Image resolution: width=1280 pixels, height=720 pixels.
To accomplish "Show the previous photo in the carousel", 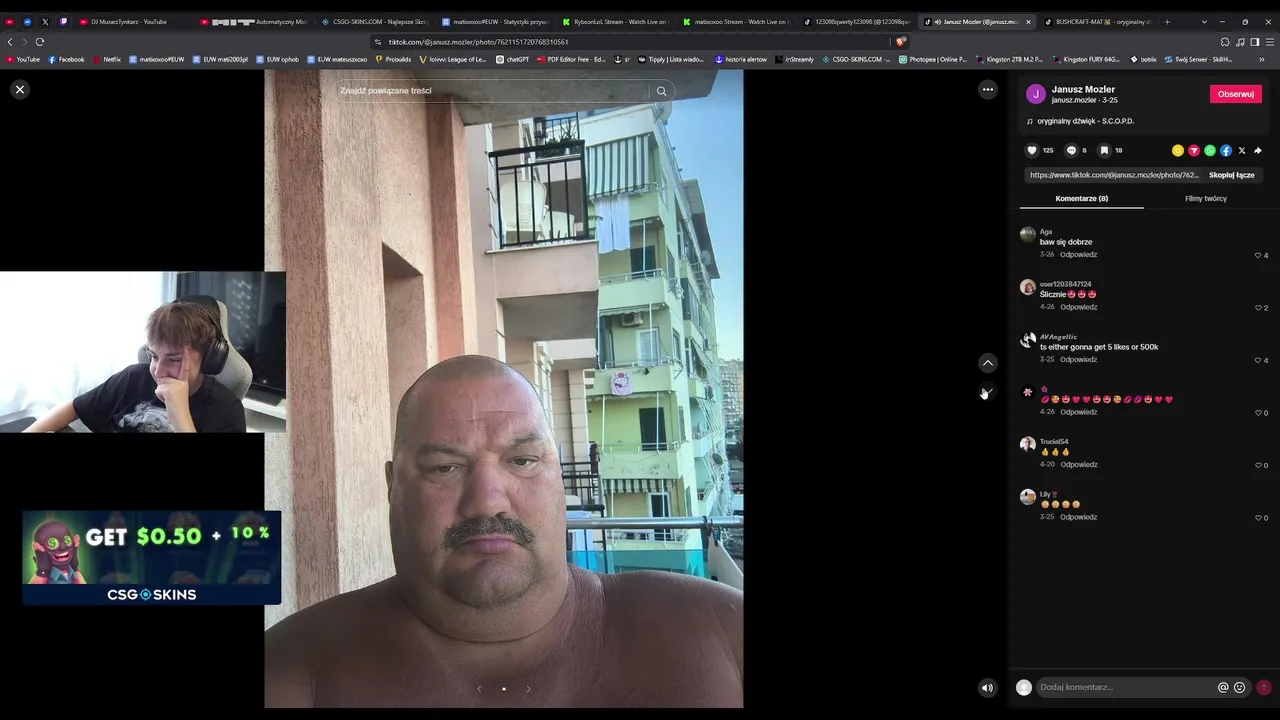I will tap(479, 688).
